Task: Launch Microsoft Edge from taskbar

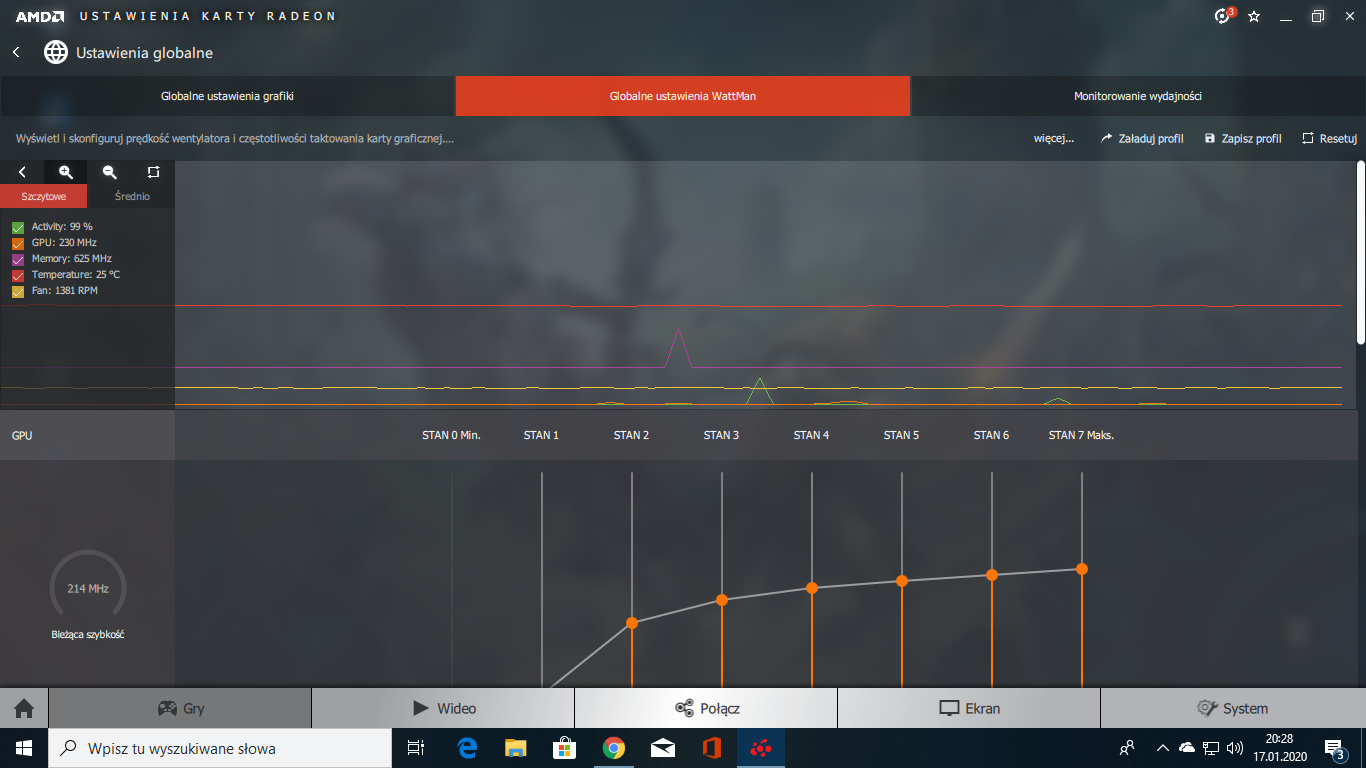Action: click(467, 748)
